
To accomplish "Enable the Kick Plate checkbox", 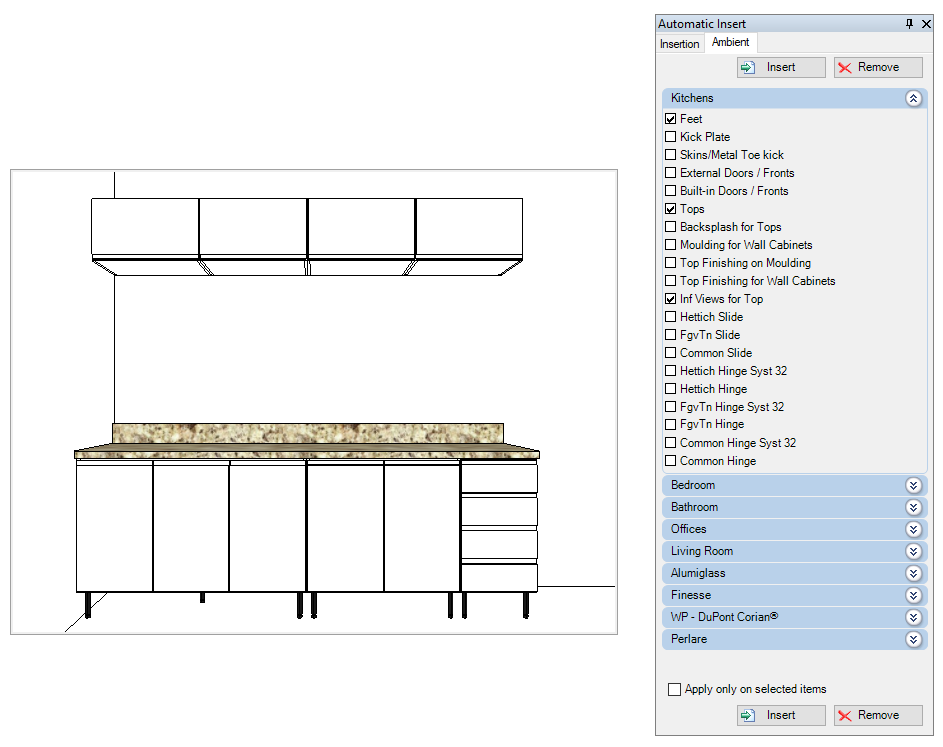I will point(671,137).
